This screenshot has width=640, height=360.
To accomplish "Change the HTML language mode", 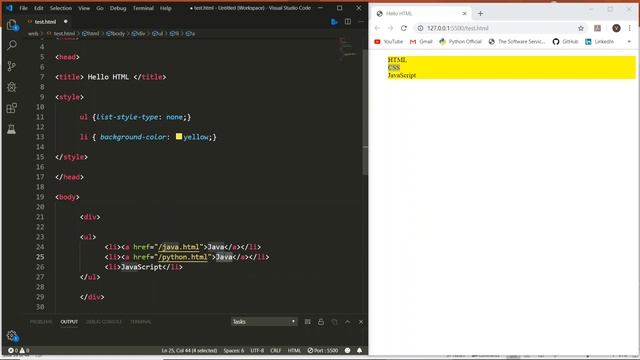I will click(294, 351).
